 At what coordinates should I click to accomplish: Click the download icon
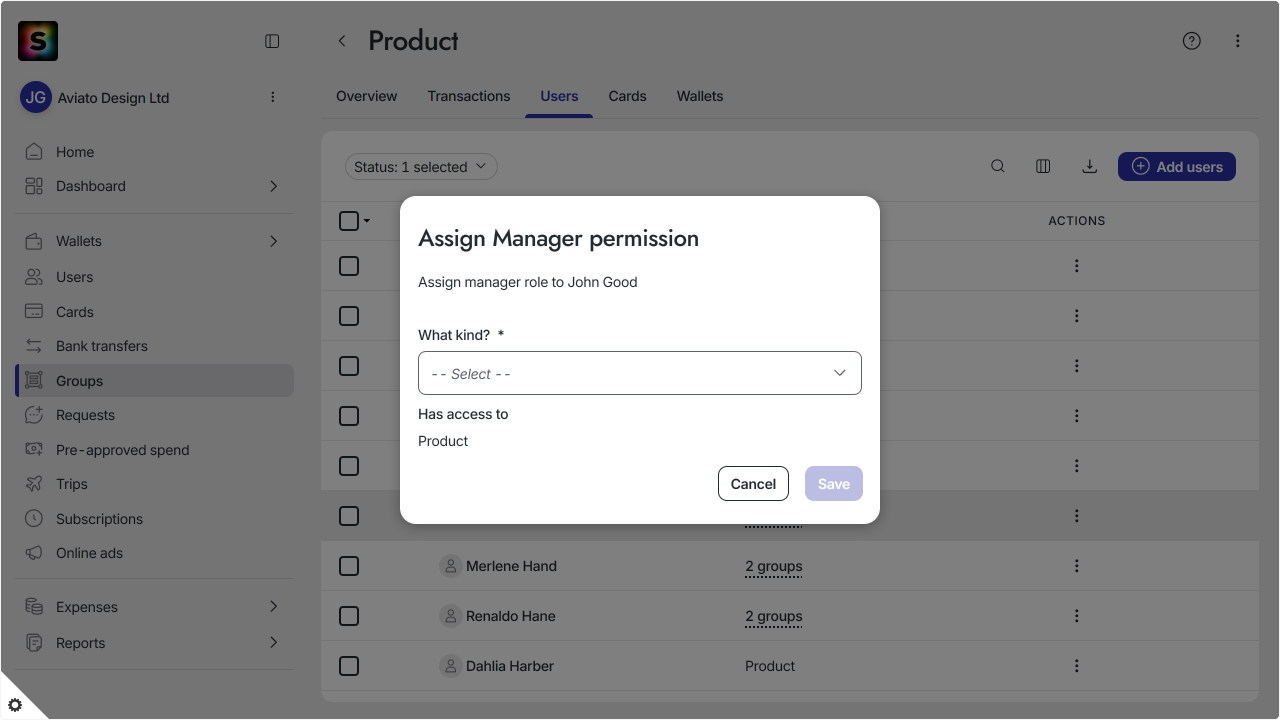(x=1090, y=166)
